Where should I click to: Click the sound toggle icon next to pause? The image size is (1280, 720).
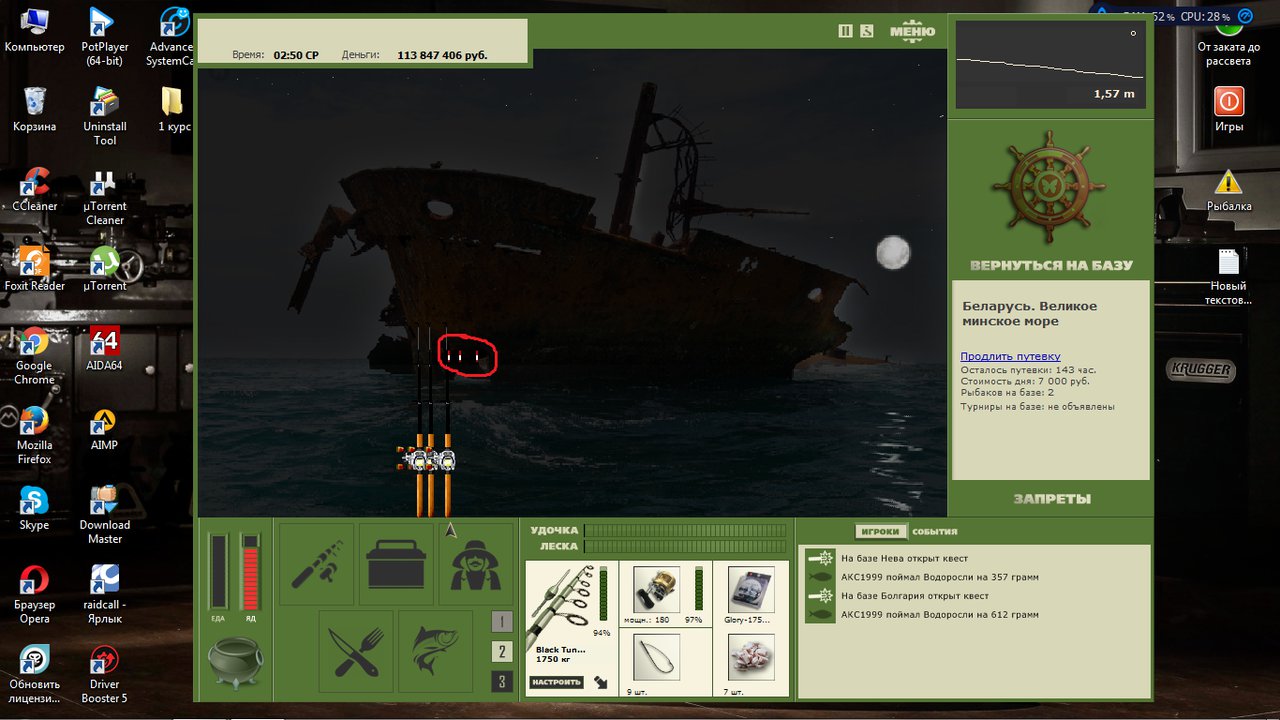click(x=867, y=31)
